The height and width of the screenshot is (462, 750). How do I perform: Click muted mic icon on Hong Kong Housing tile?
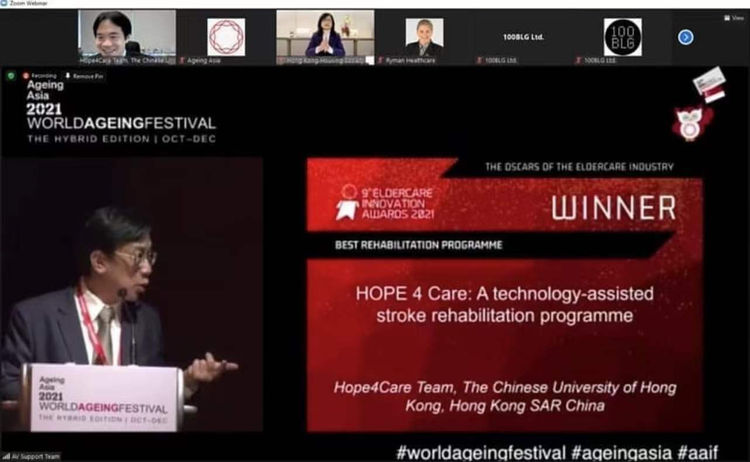coord(281,61)
